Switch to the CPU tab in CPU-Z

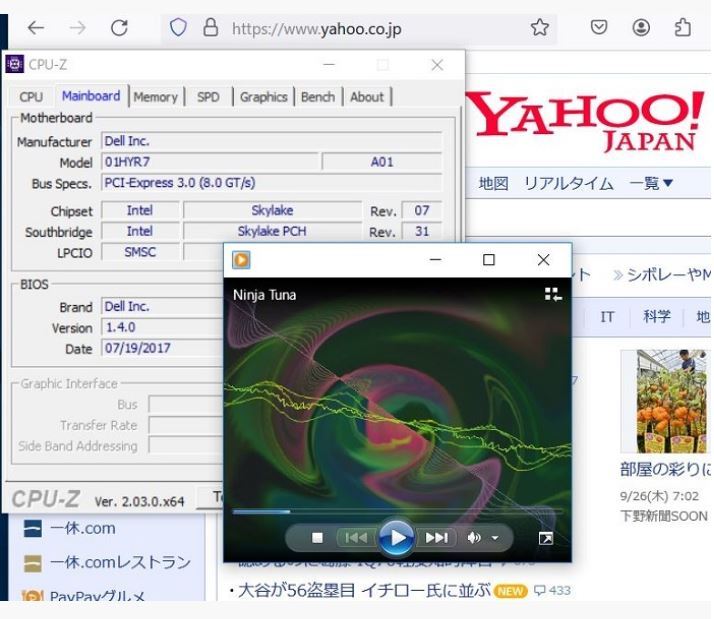(31, 97)
